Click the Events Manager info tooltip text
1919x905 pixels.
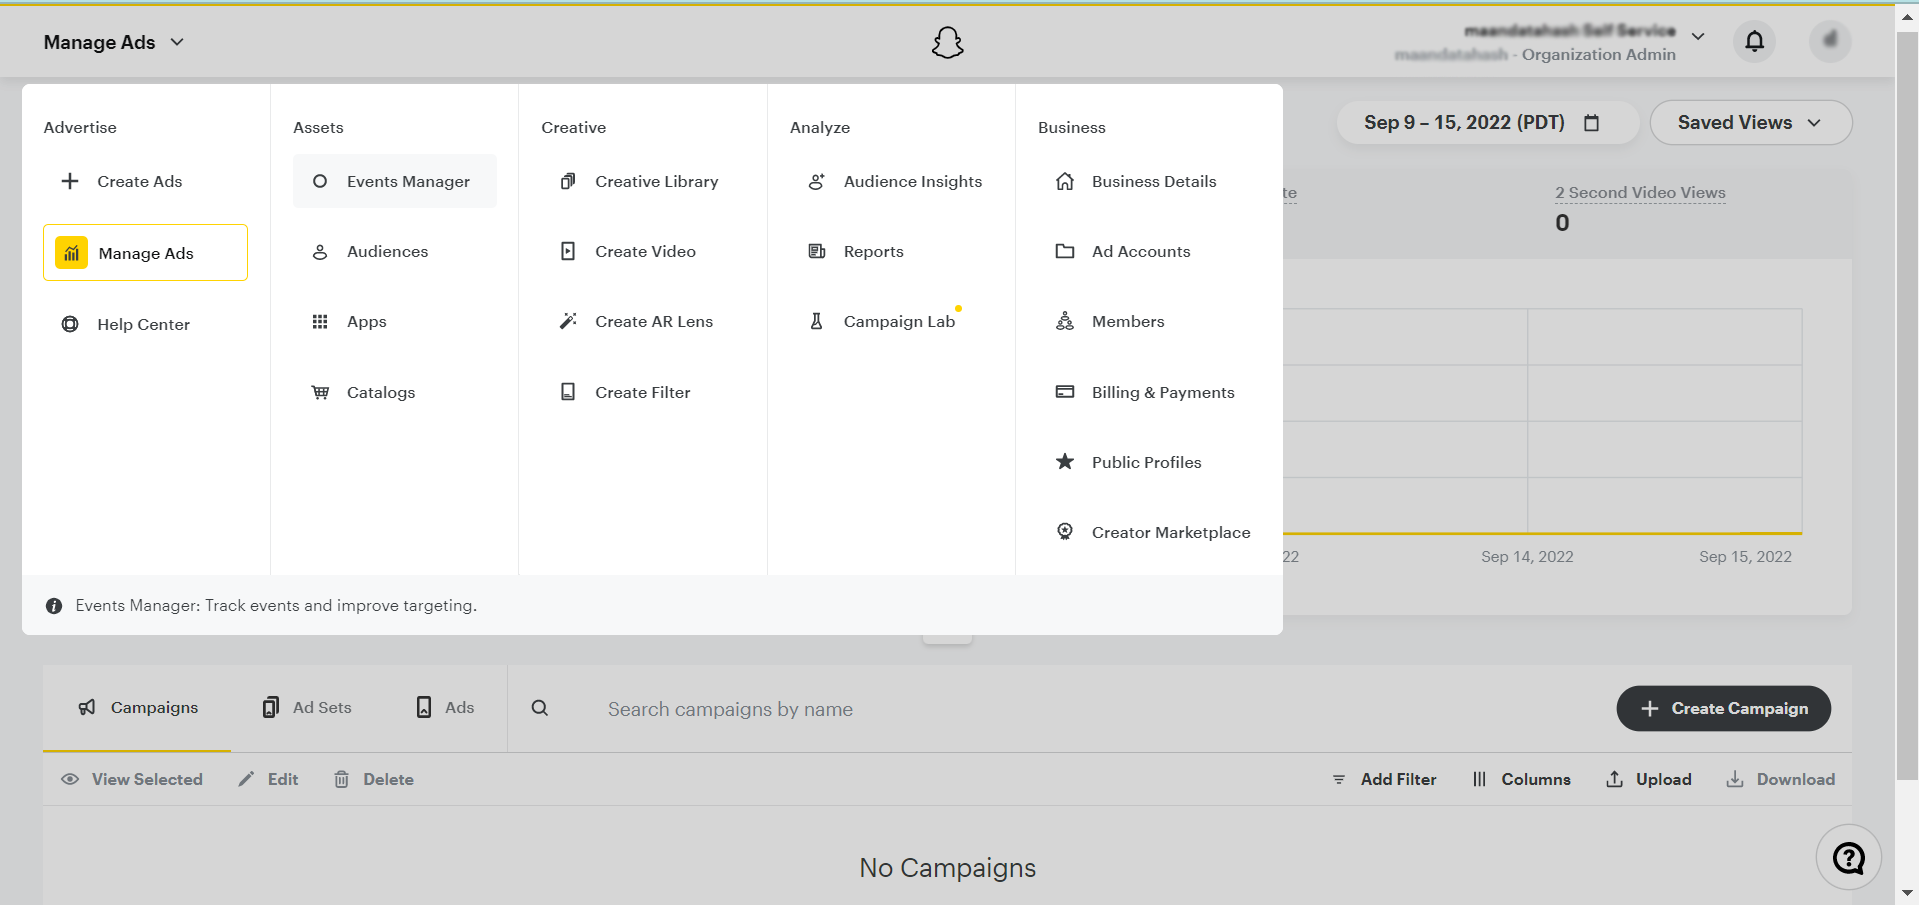pyautogui.click(x=276, y=605)
